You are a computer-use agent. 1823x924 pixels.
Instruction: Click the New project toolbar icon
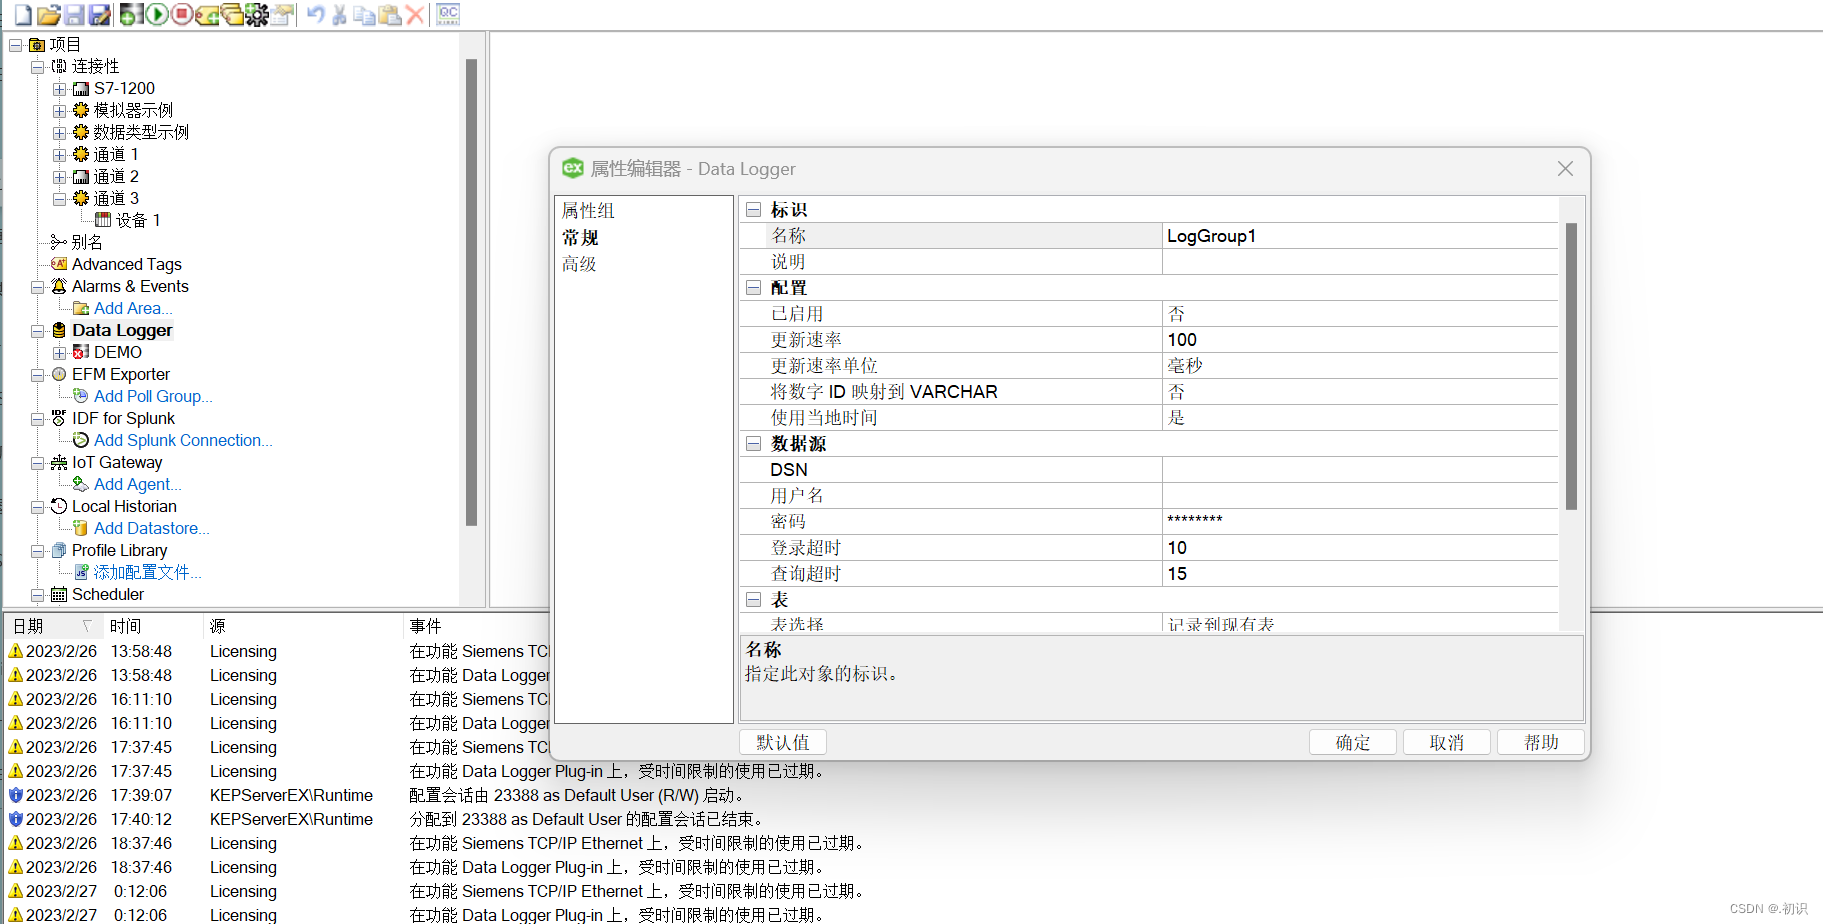pyautogui.click(x=23, y=14)
